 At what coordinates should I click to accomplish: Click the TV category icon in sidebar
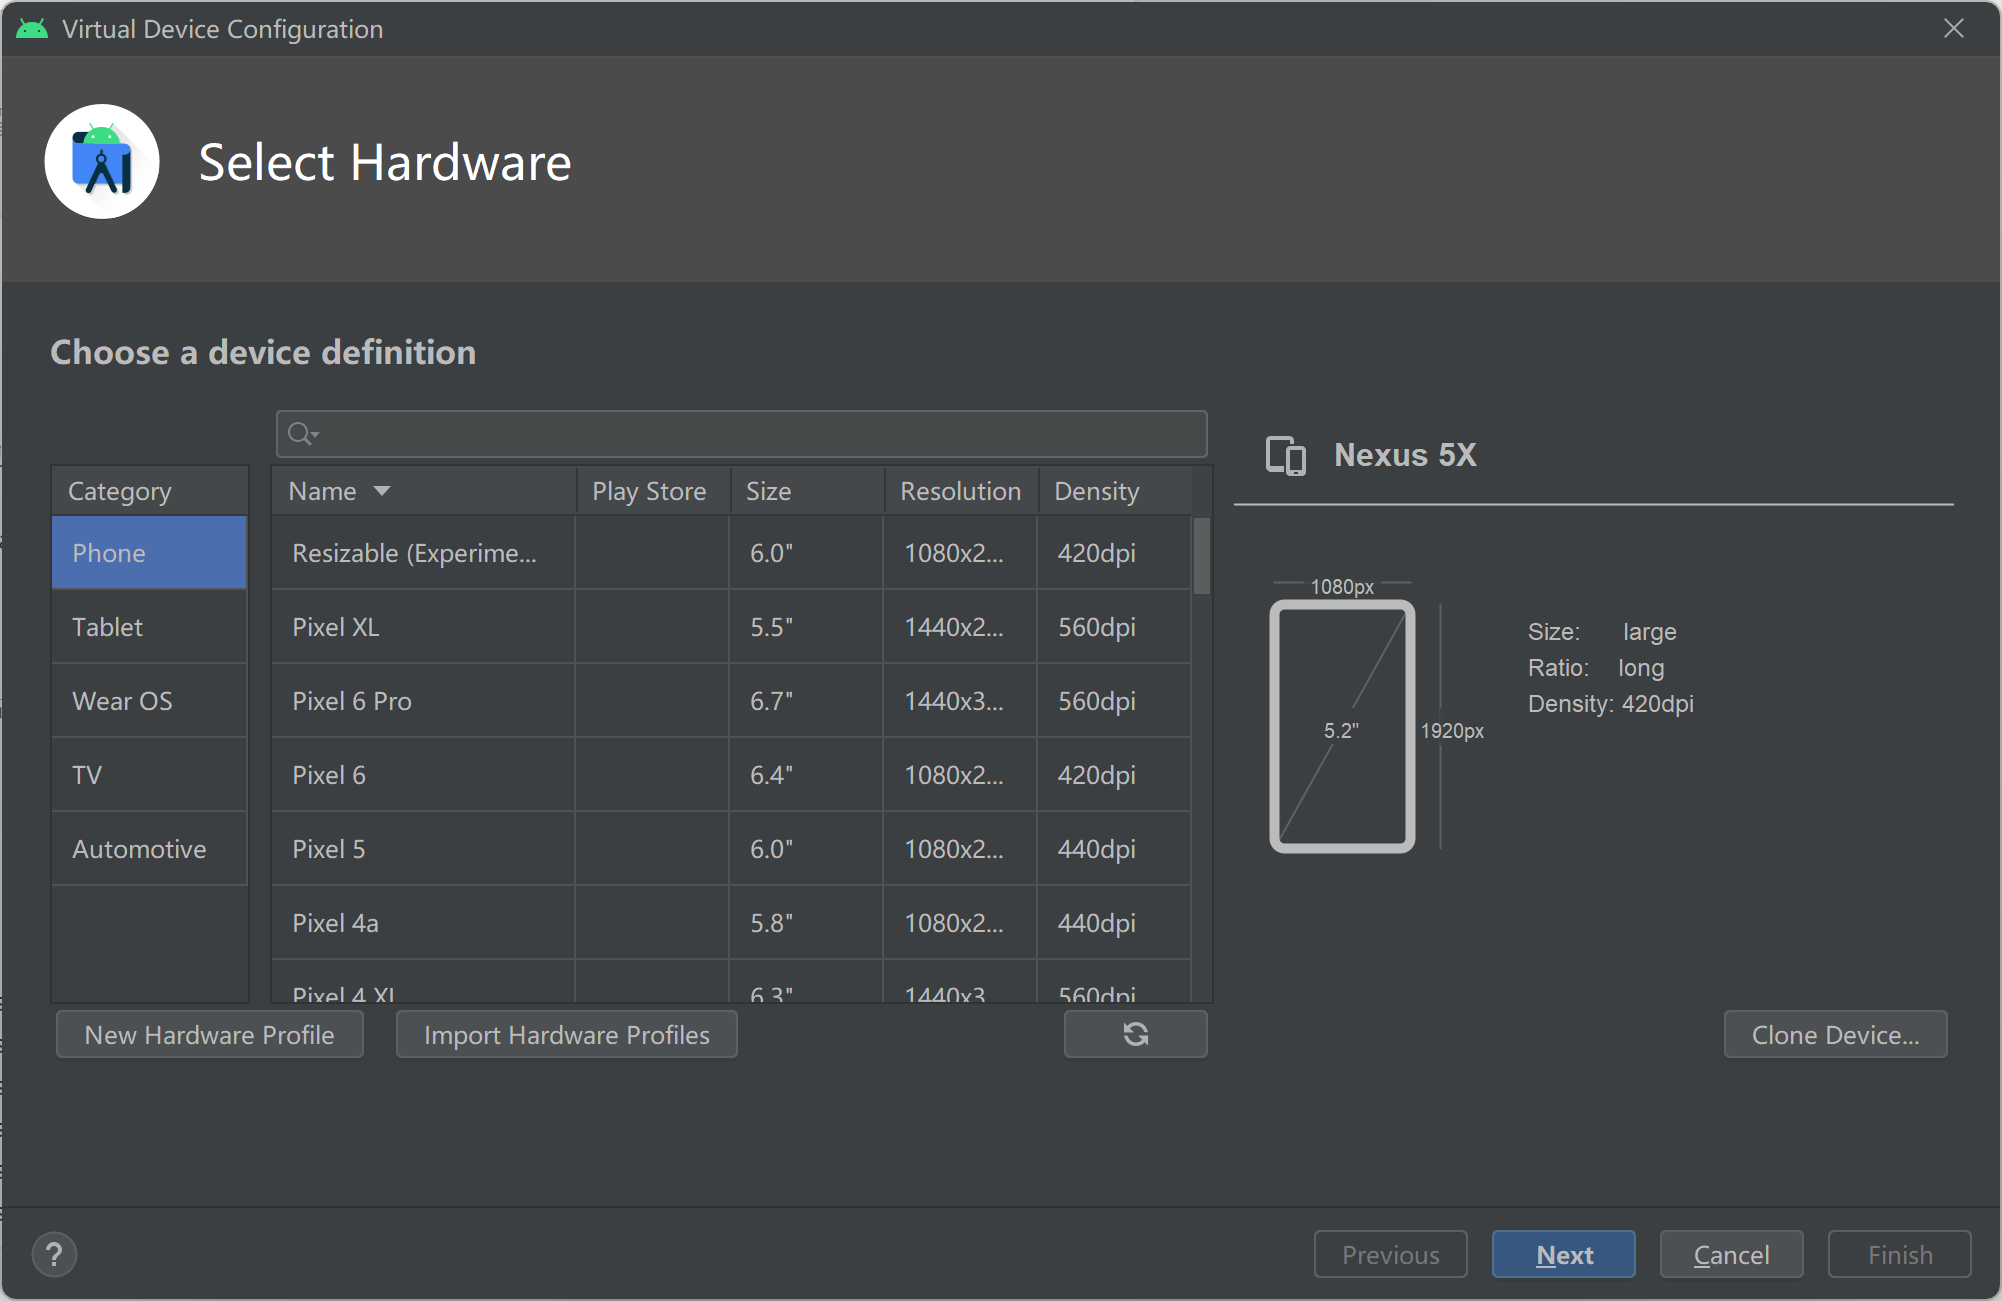click(86, 774)
